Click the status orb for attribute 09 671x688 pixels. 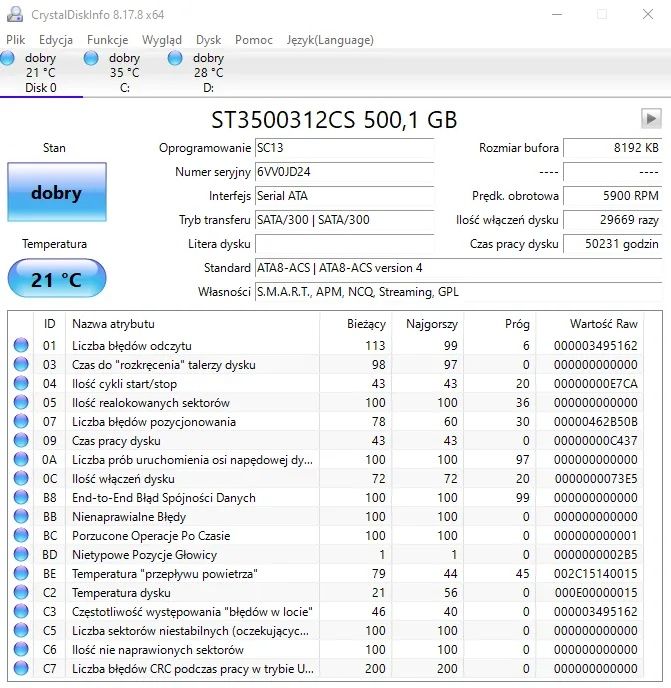(21, 440)
